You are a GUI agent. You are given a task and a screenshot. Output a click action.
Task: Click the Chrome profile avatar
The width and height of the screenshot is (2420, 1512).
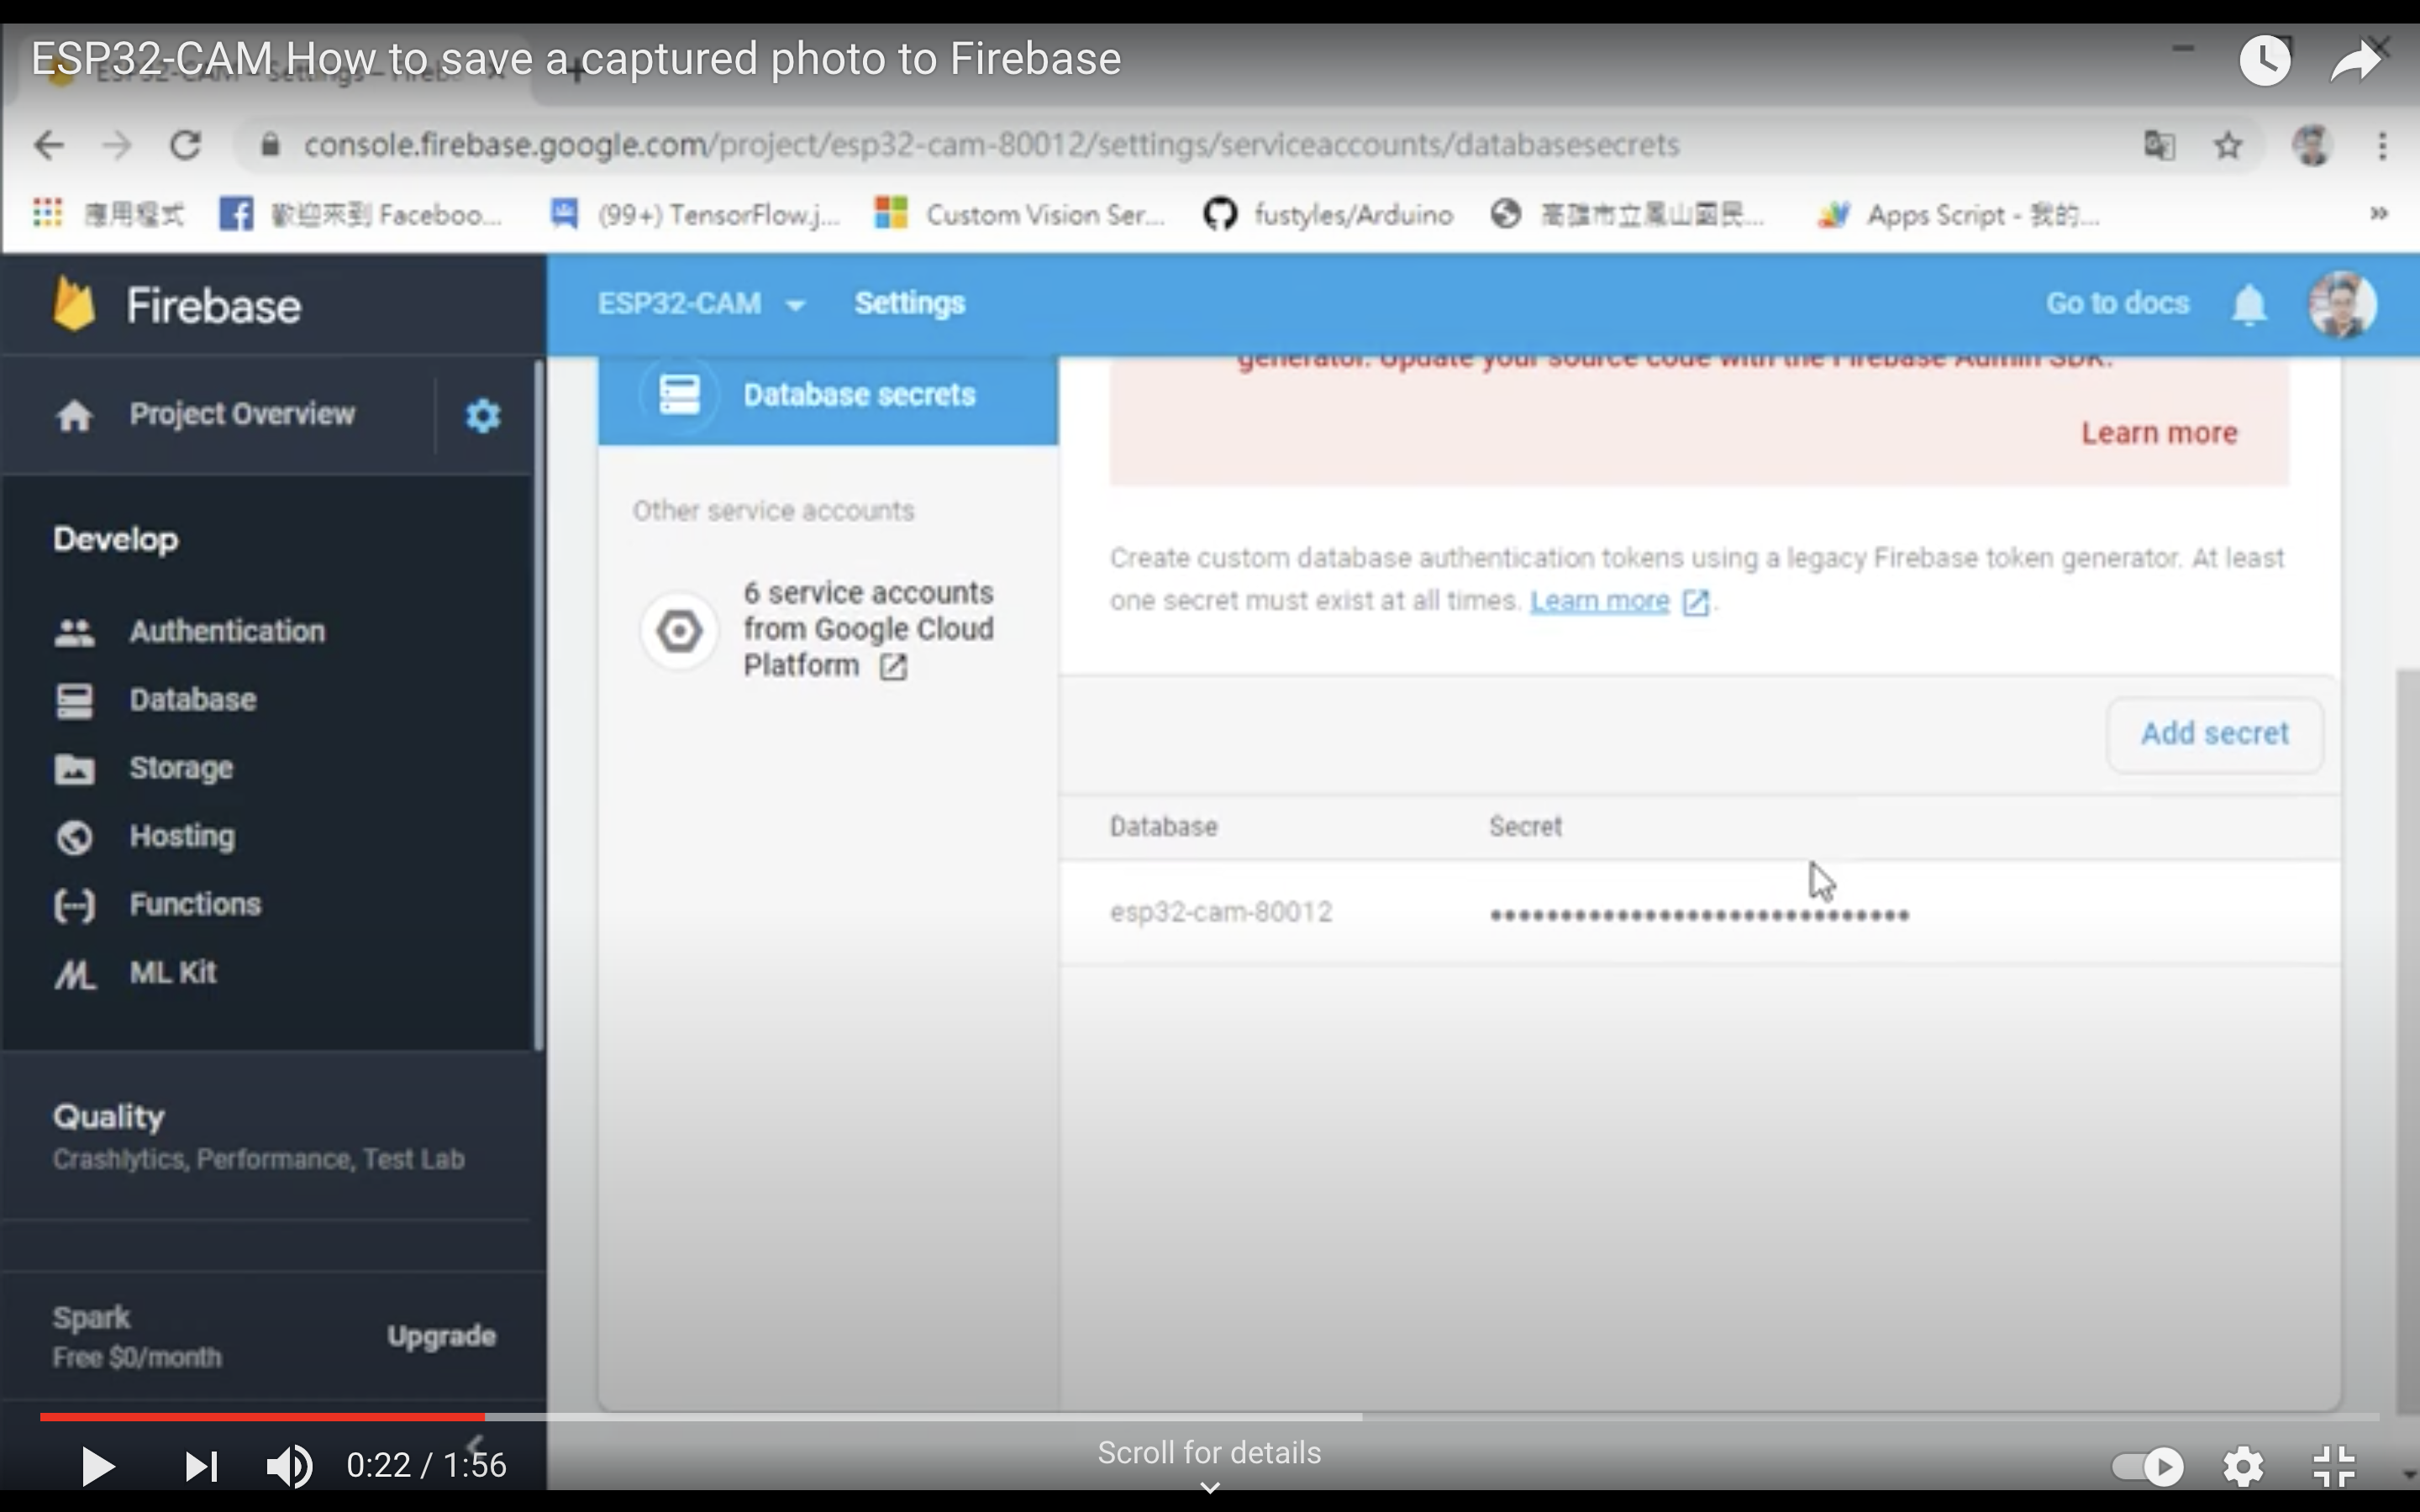tap(2312, 146)
